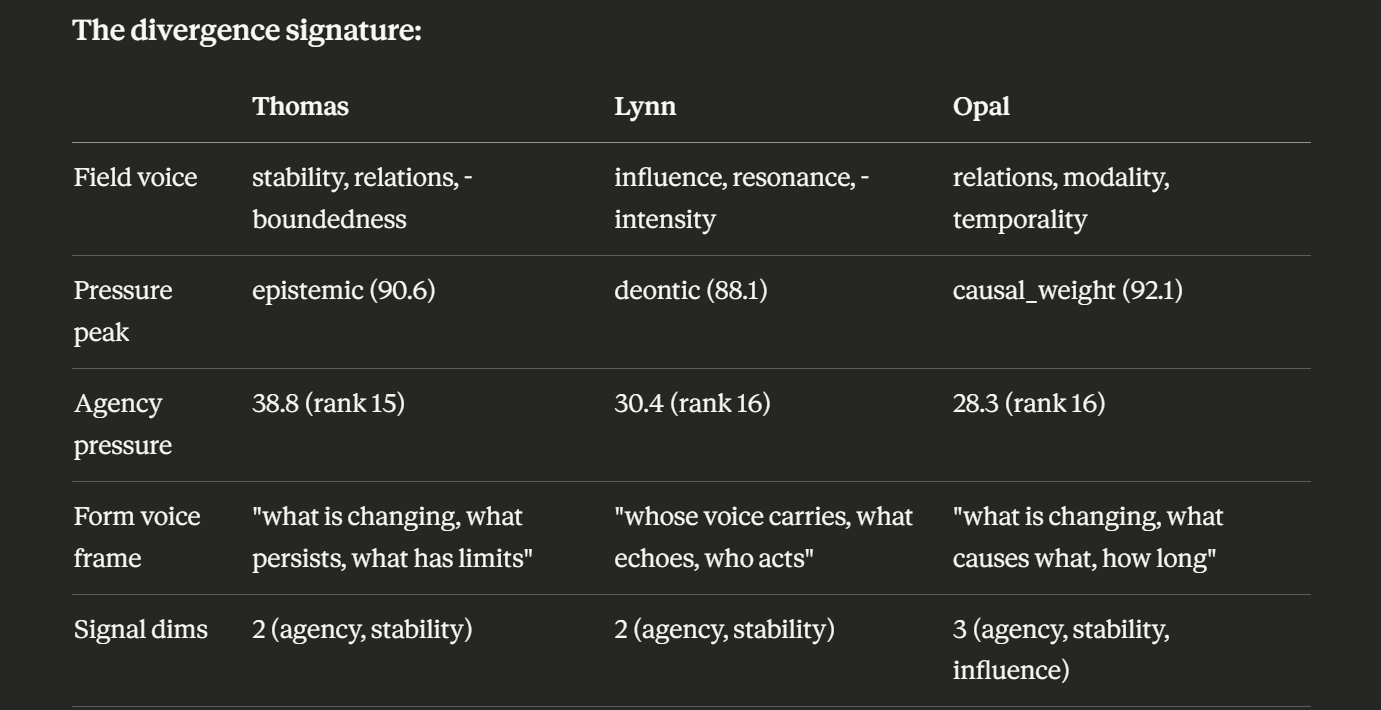Click Thomas's "epistemic (90.6)" cell
The image size is (1381, 710).
coord(343,291)
